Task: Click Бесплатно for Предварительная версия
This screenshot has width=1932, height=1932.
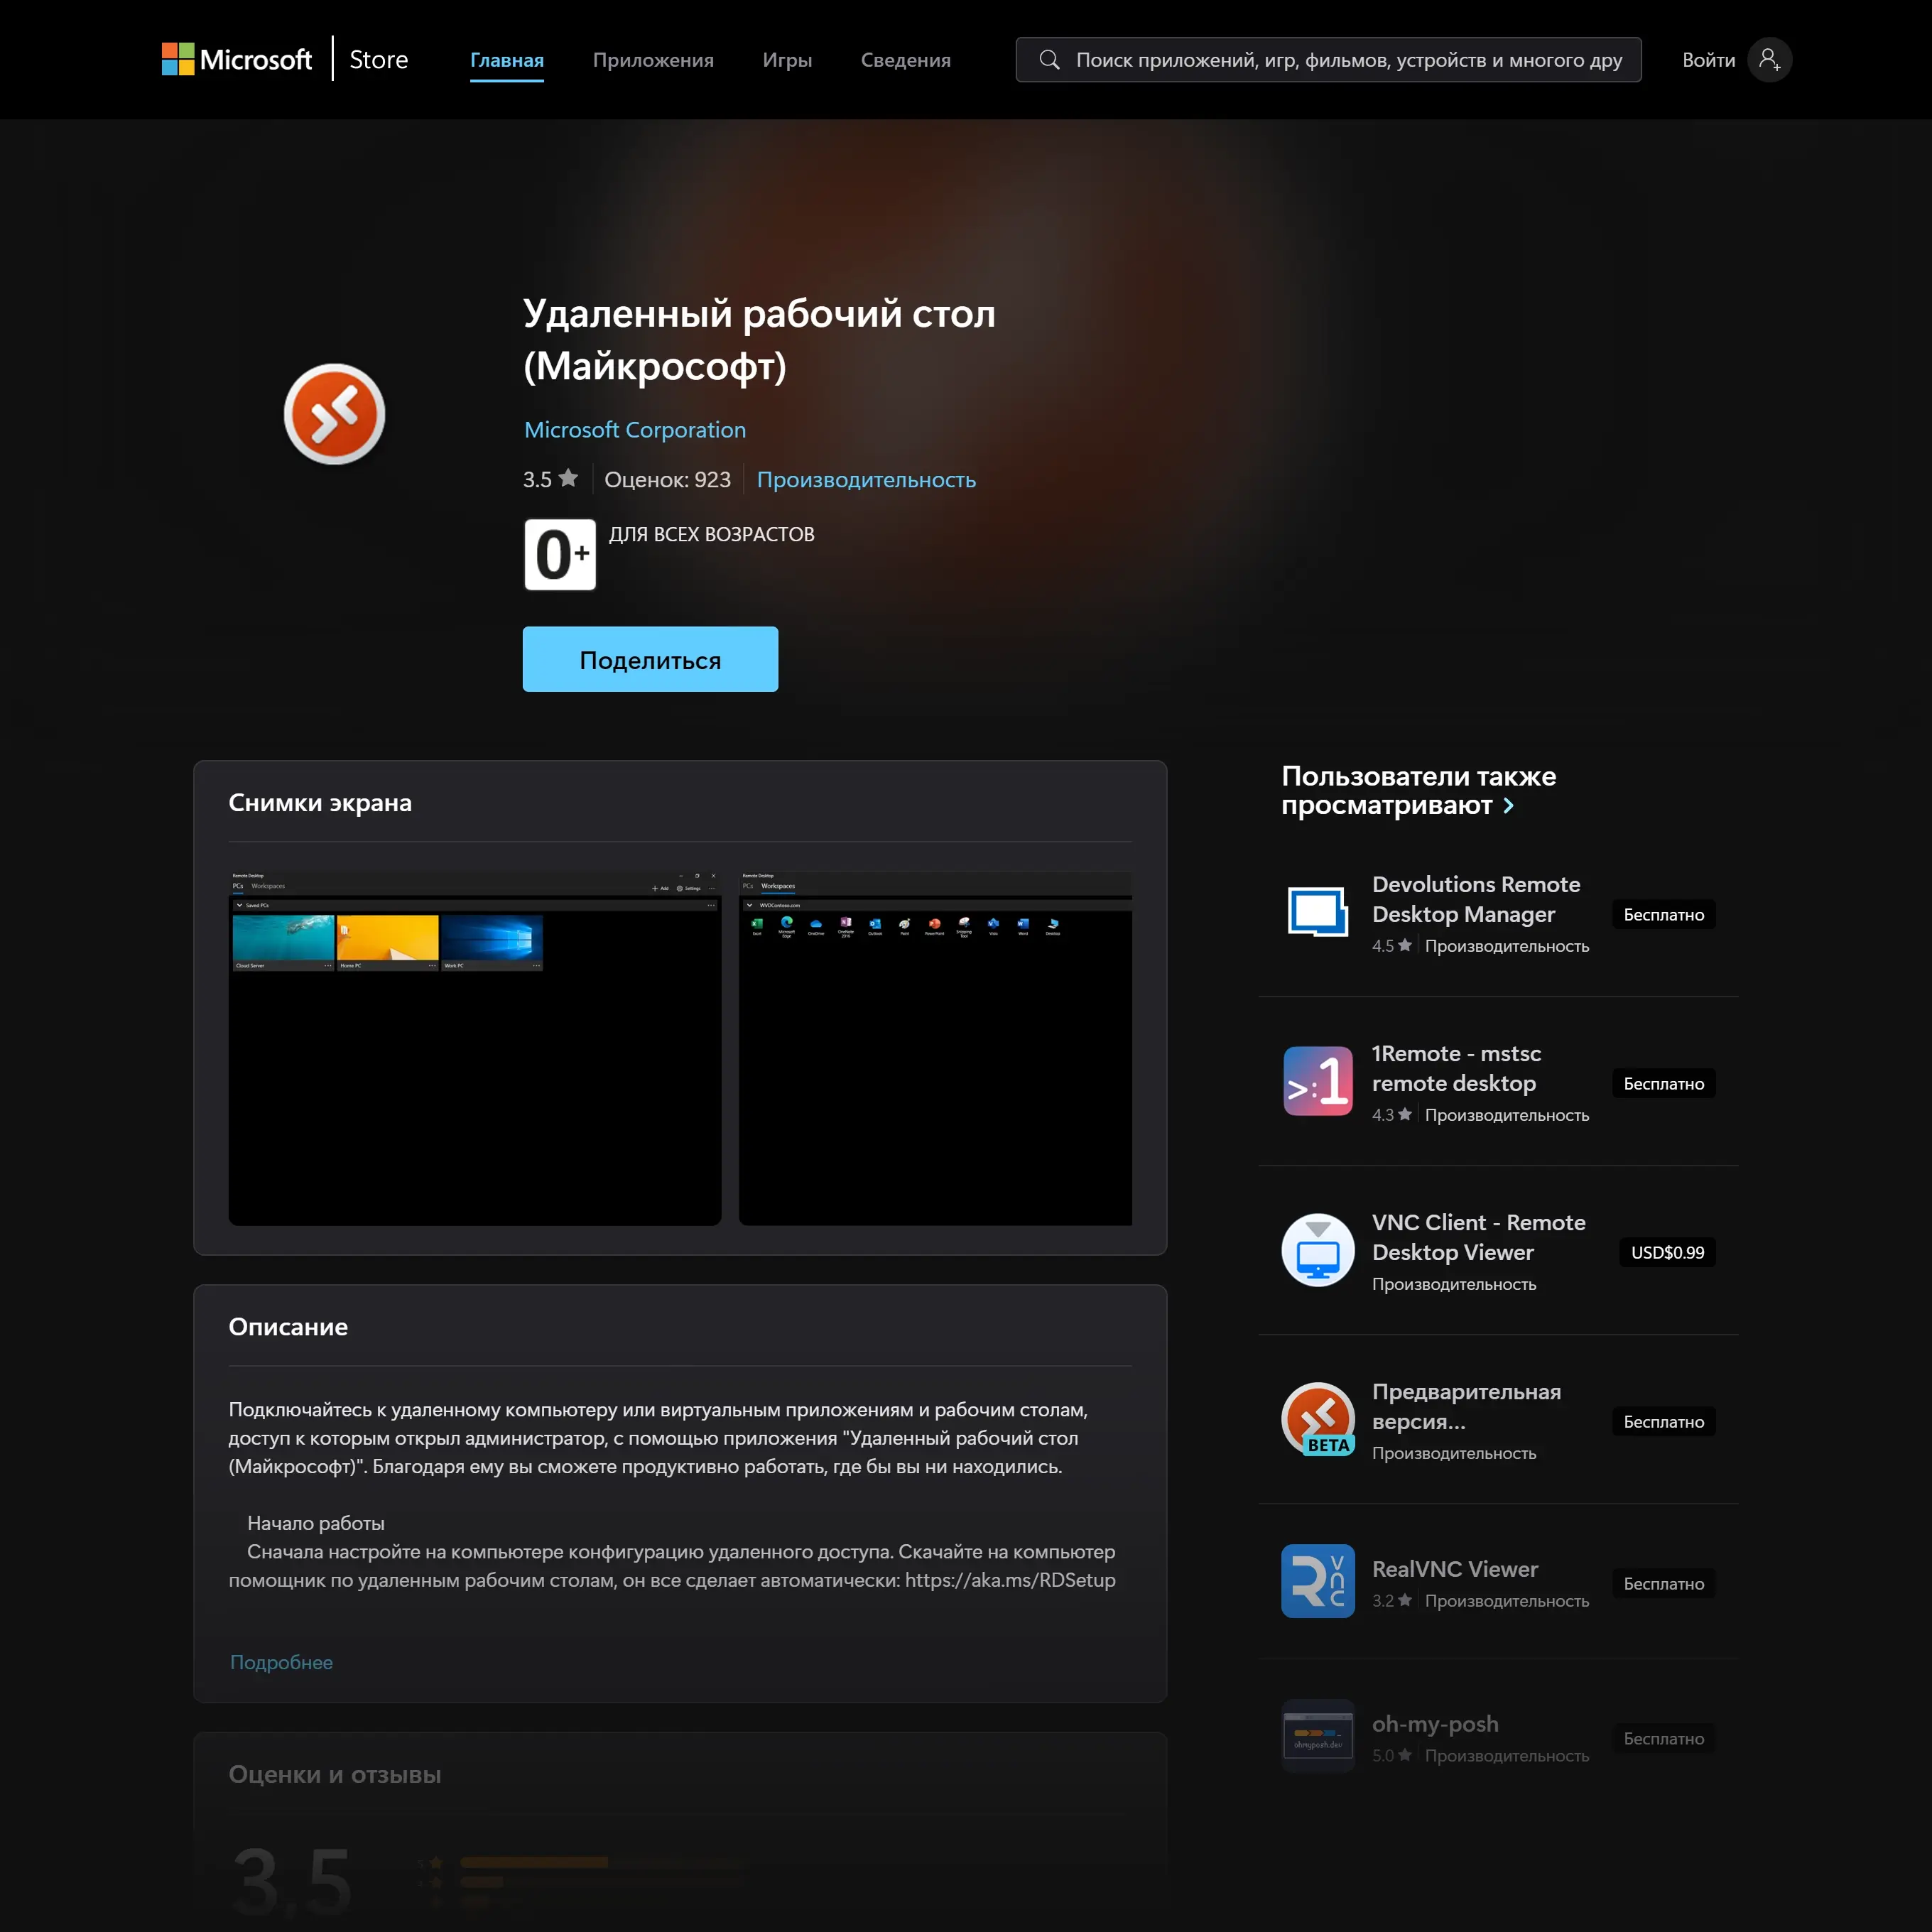Action: pos(1664,1421)
